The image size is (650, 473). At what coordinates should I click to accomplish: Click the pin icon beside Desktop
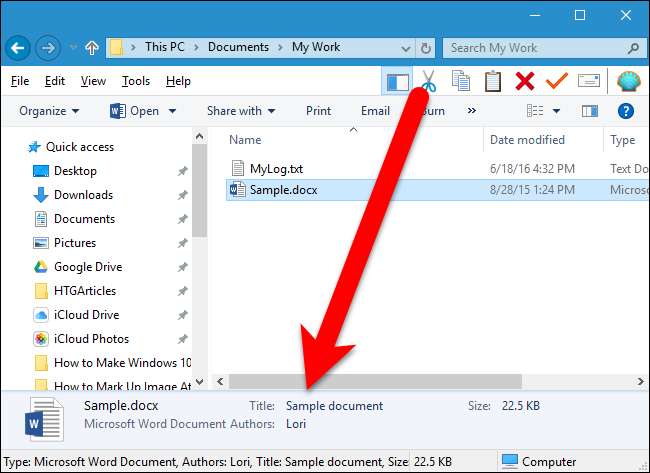182,171
